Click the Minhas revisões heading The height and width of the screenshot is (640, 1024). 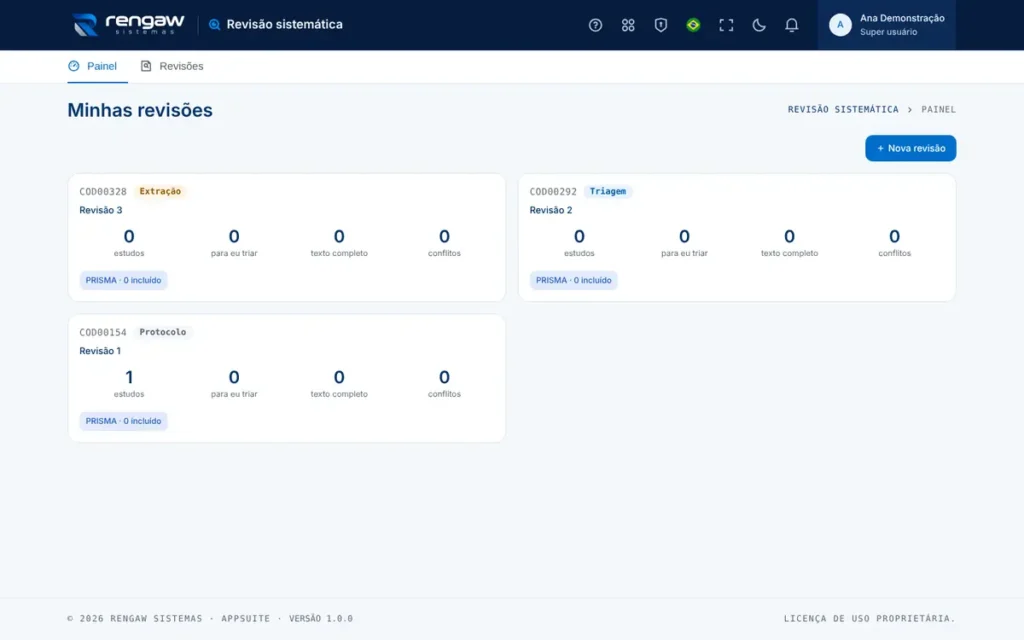coord(140,110)
